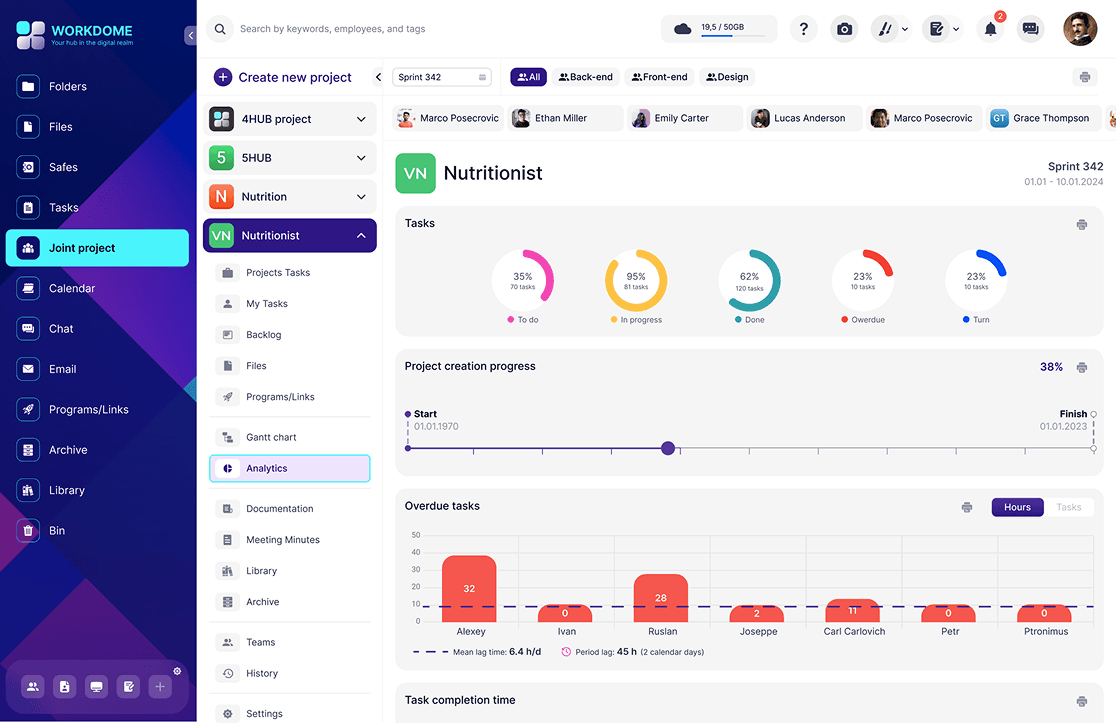Switch overdue chart to Tasks view
Screen dimensions: 1116x723
1068,507
